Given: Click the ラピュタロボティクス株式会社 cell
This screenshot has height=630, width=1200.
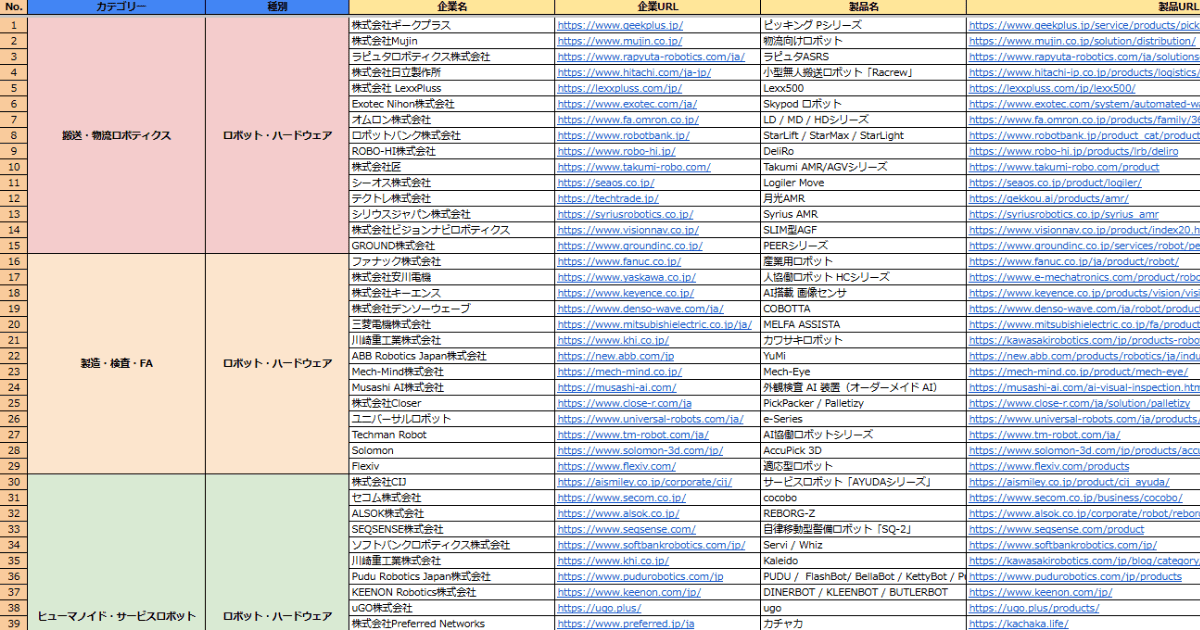Looking at the screenshot, I should [451, 57].
